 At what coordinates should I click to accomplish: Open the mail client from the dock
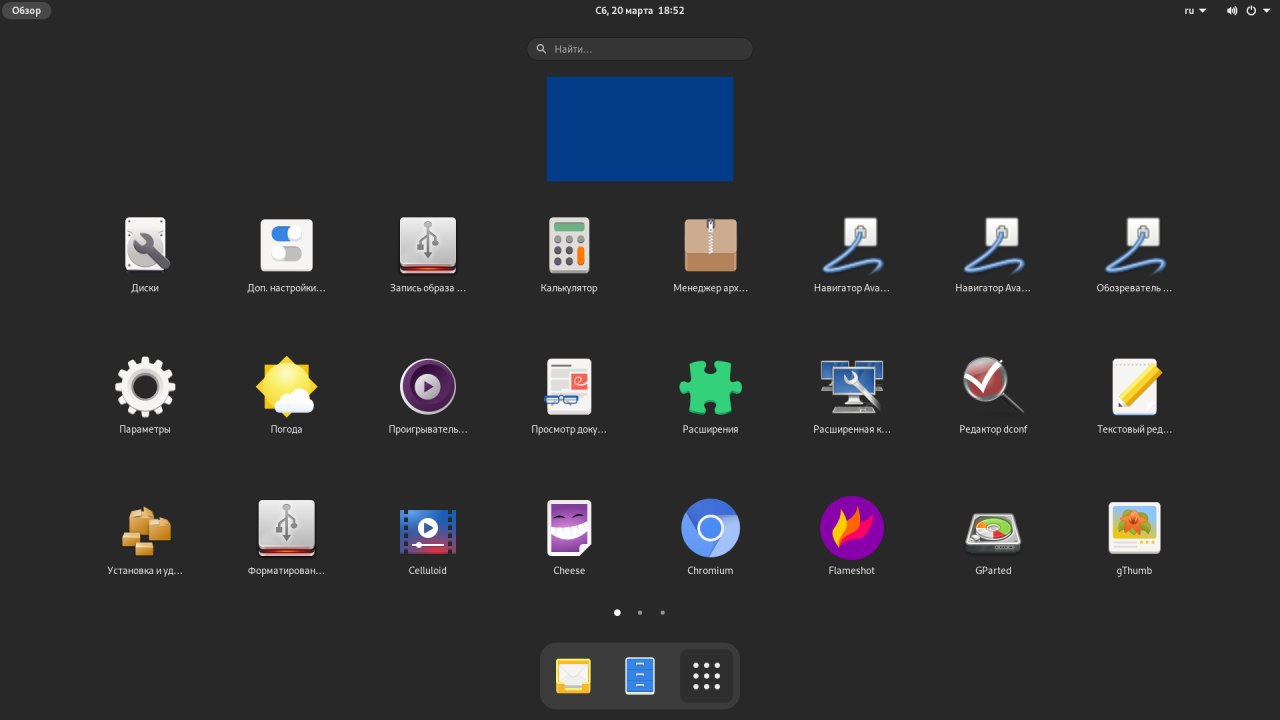(x=573, y=676)
